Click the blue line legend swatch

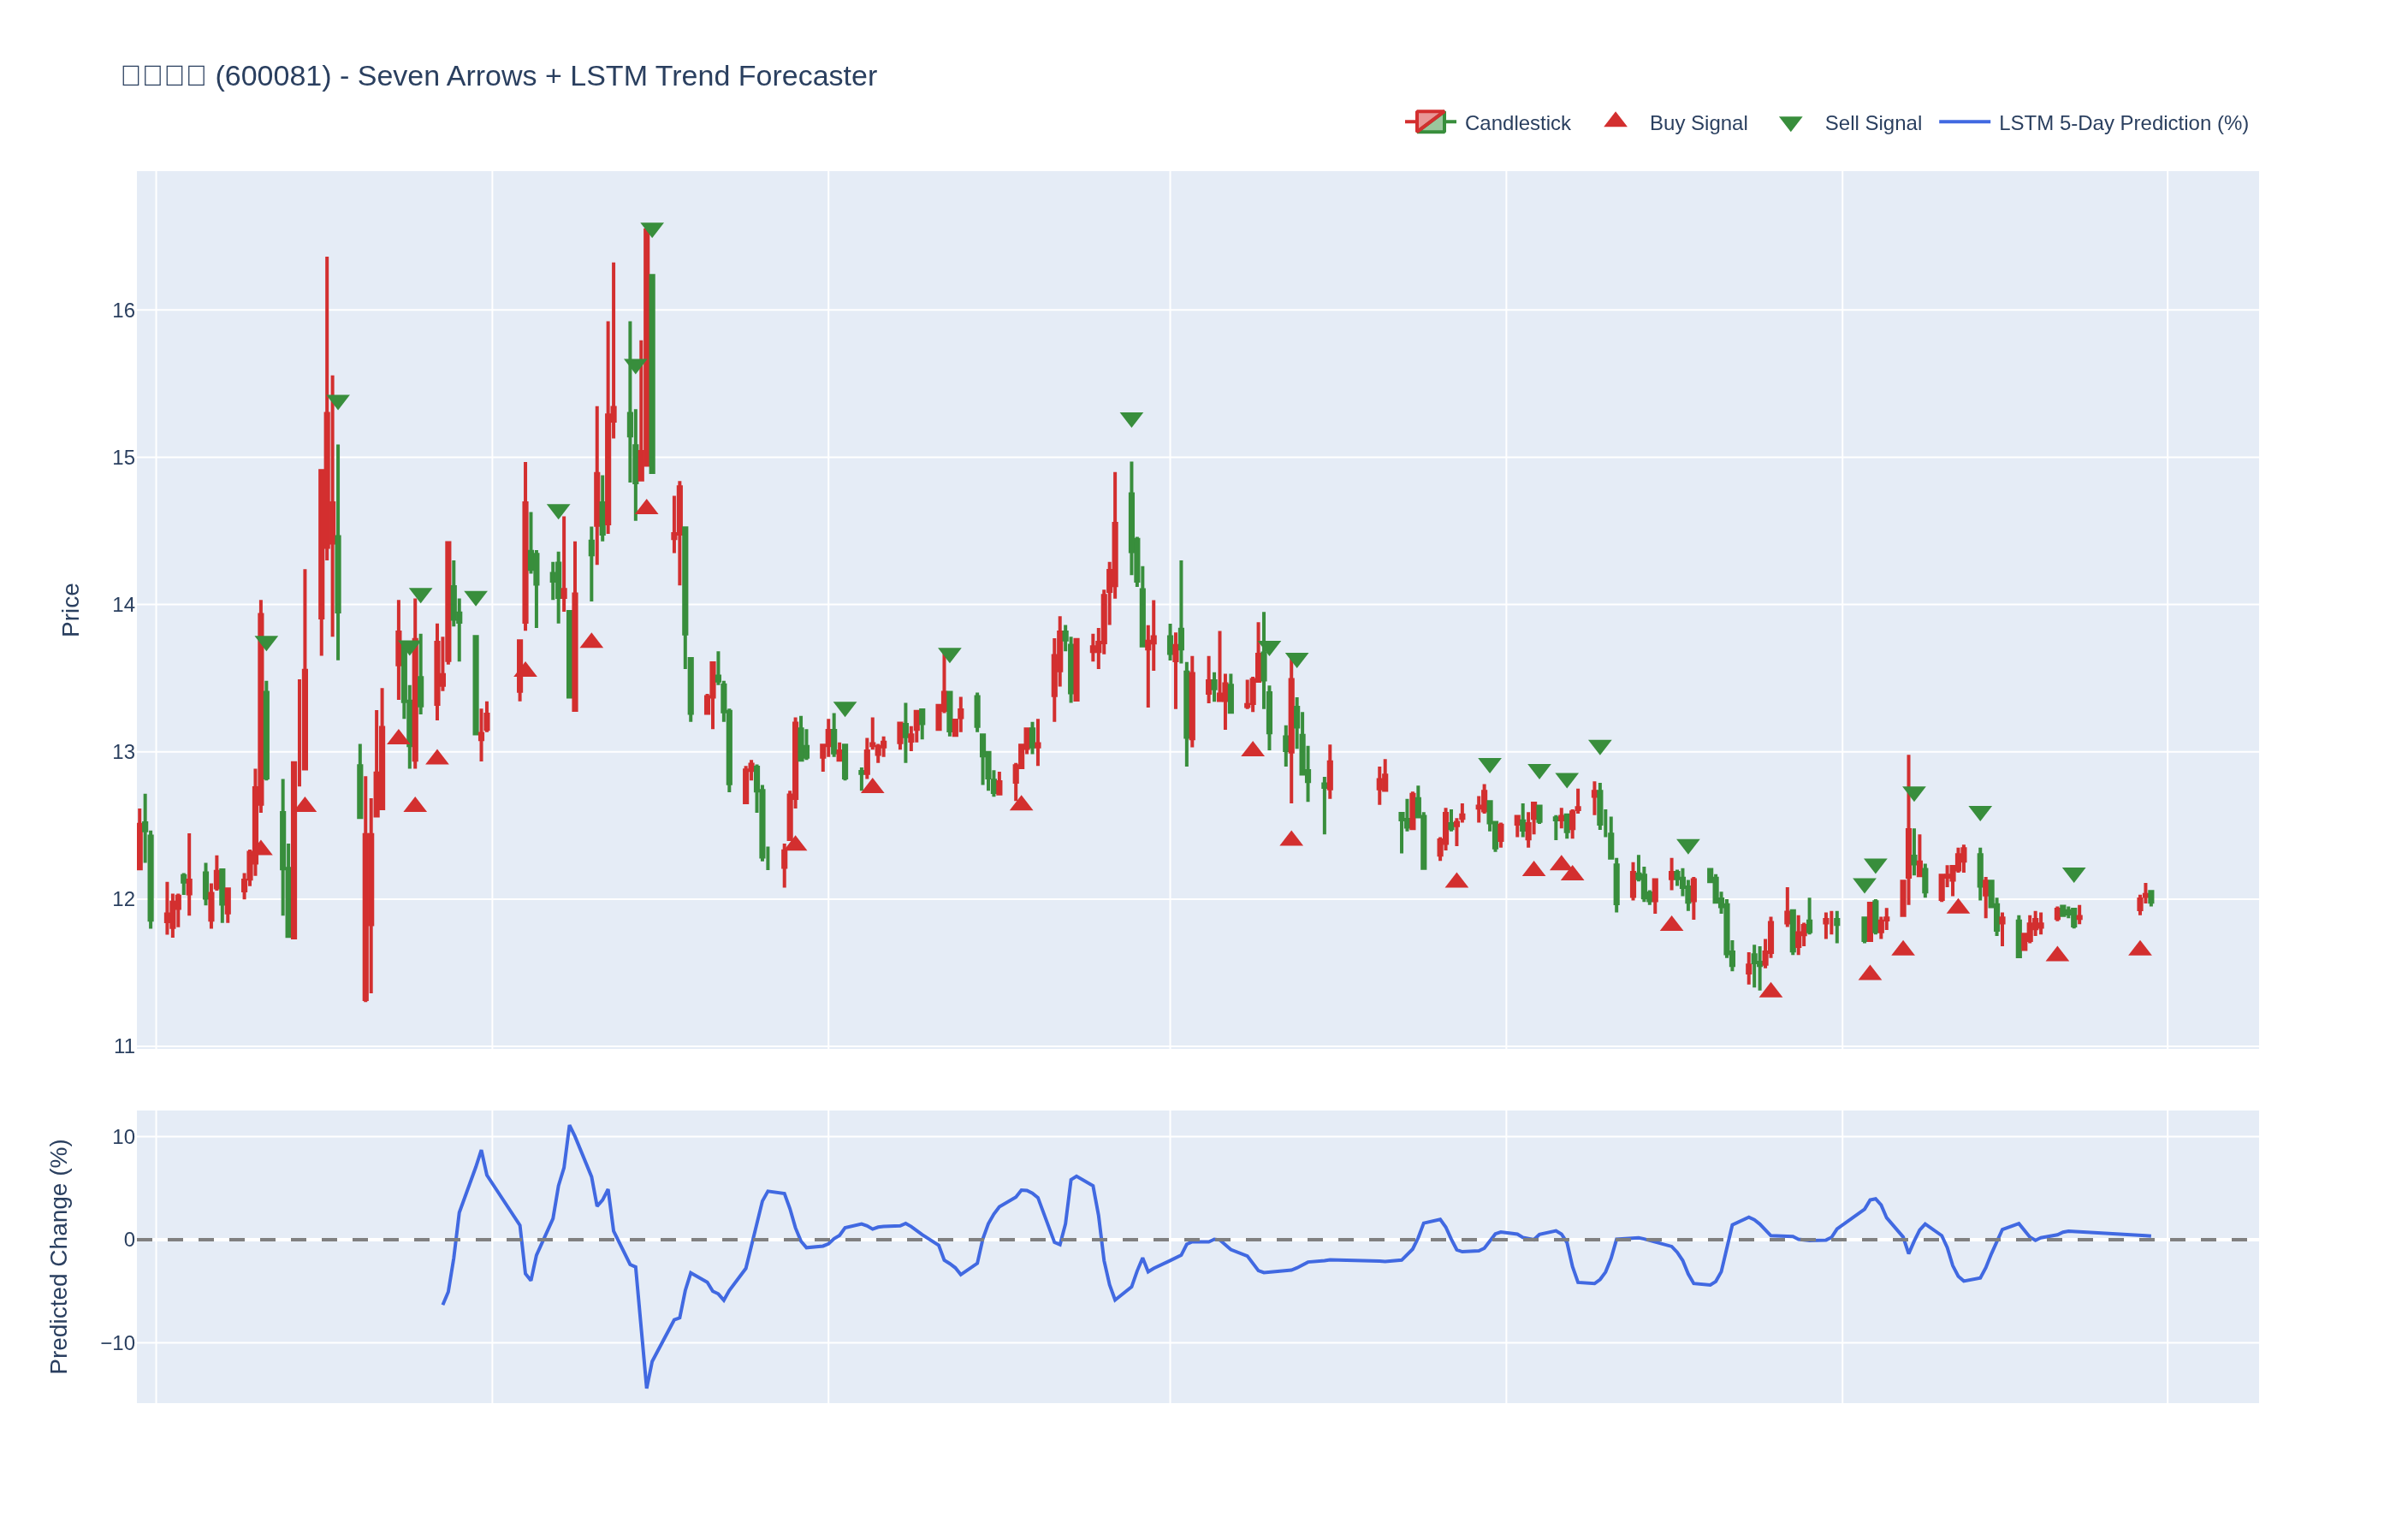pyautogui.click(x=1964, y=122)
